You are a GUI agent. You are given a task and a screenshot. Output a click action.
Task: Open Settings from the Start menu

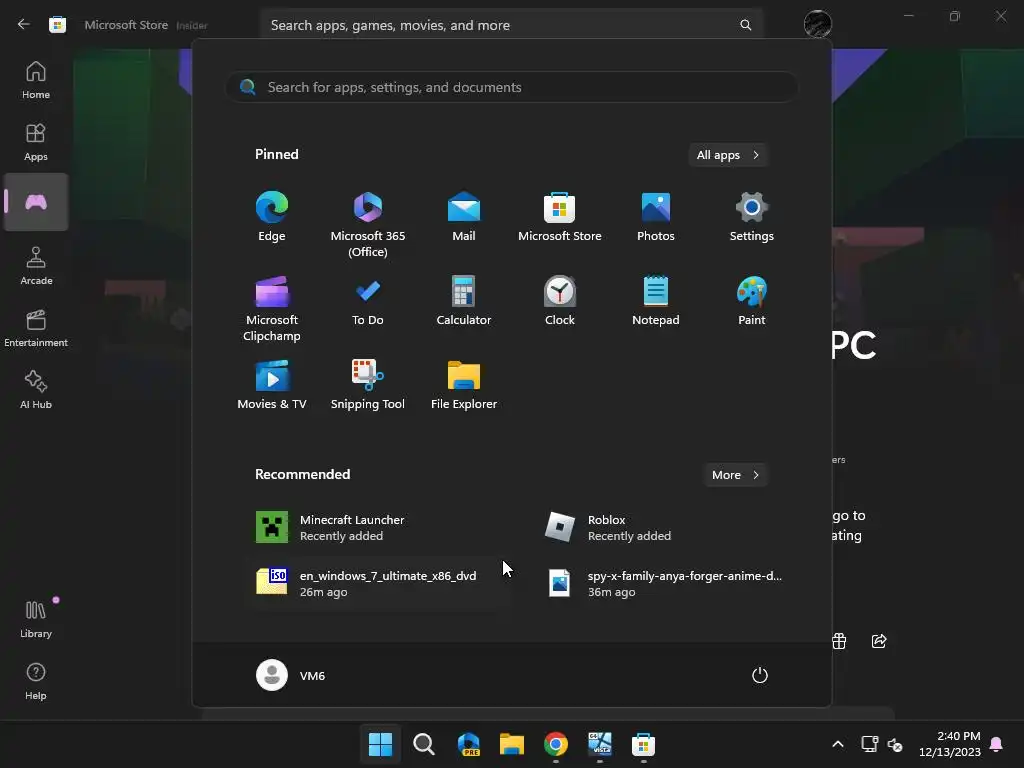tap(752, 216)
